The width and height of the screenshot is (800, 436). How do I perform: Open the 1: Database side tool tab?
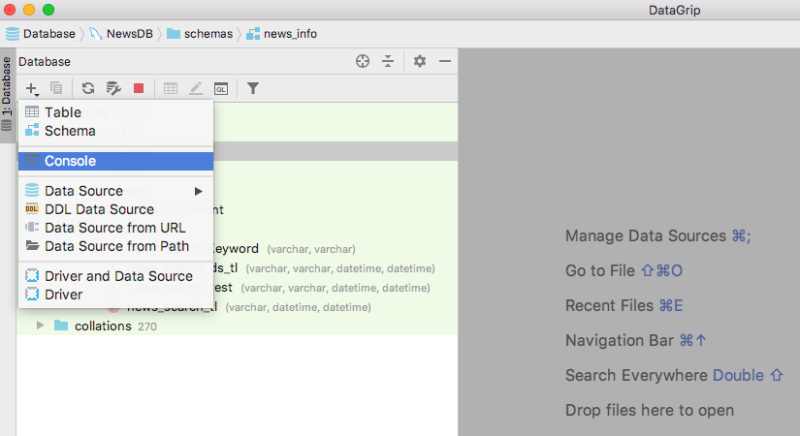(7, 94)
